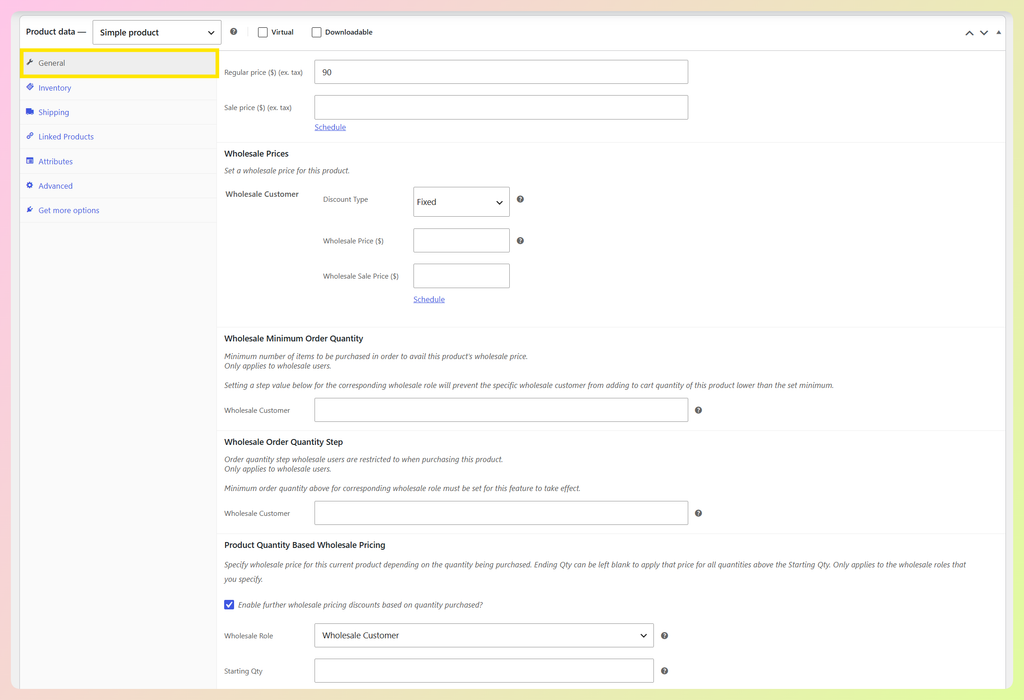The image size is (1024, 700).
Task: Click the Linked Products chain icon
Action: tap(30, 136)
